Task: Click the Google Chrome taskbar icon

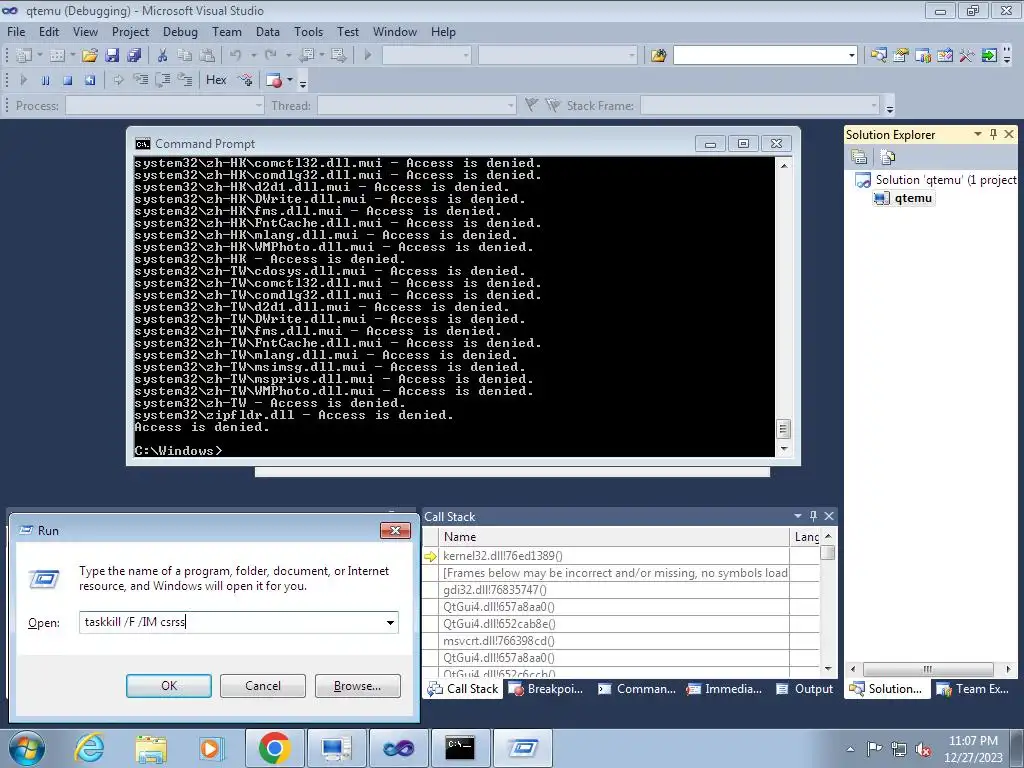Action: pos(274,748)
